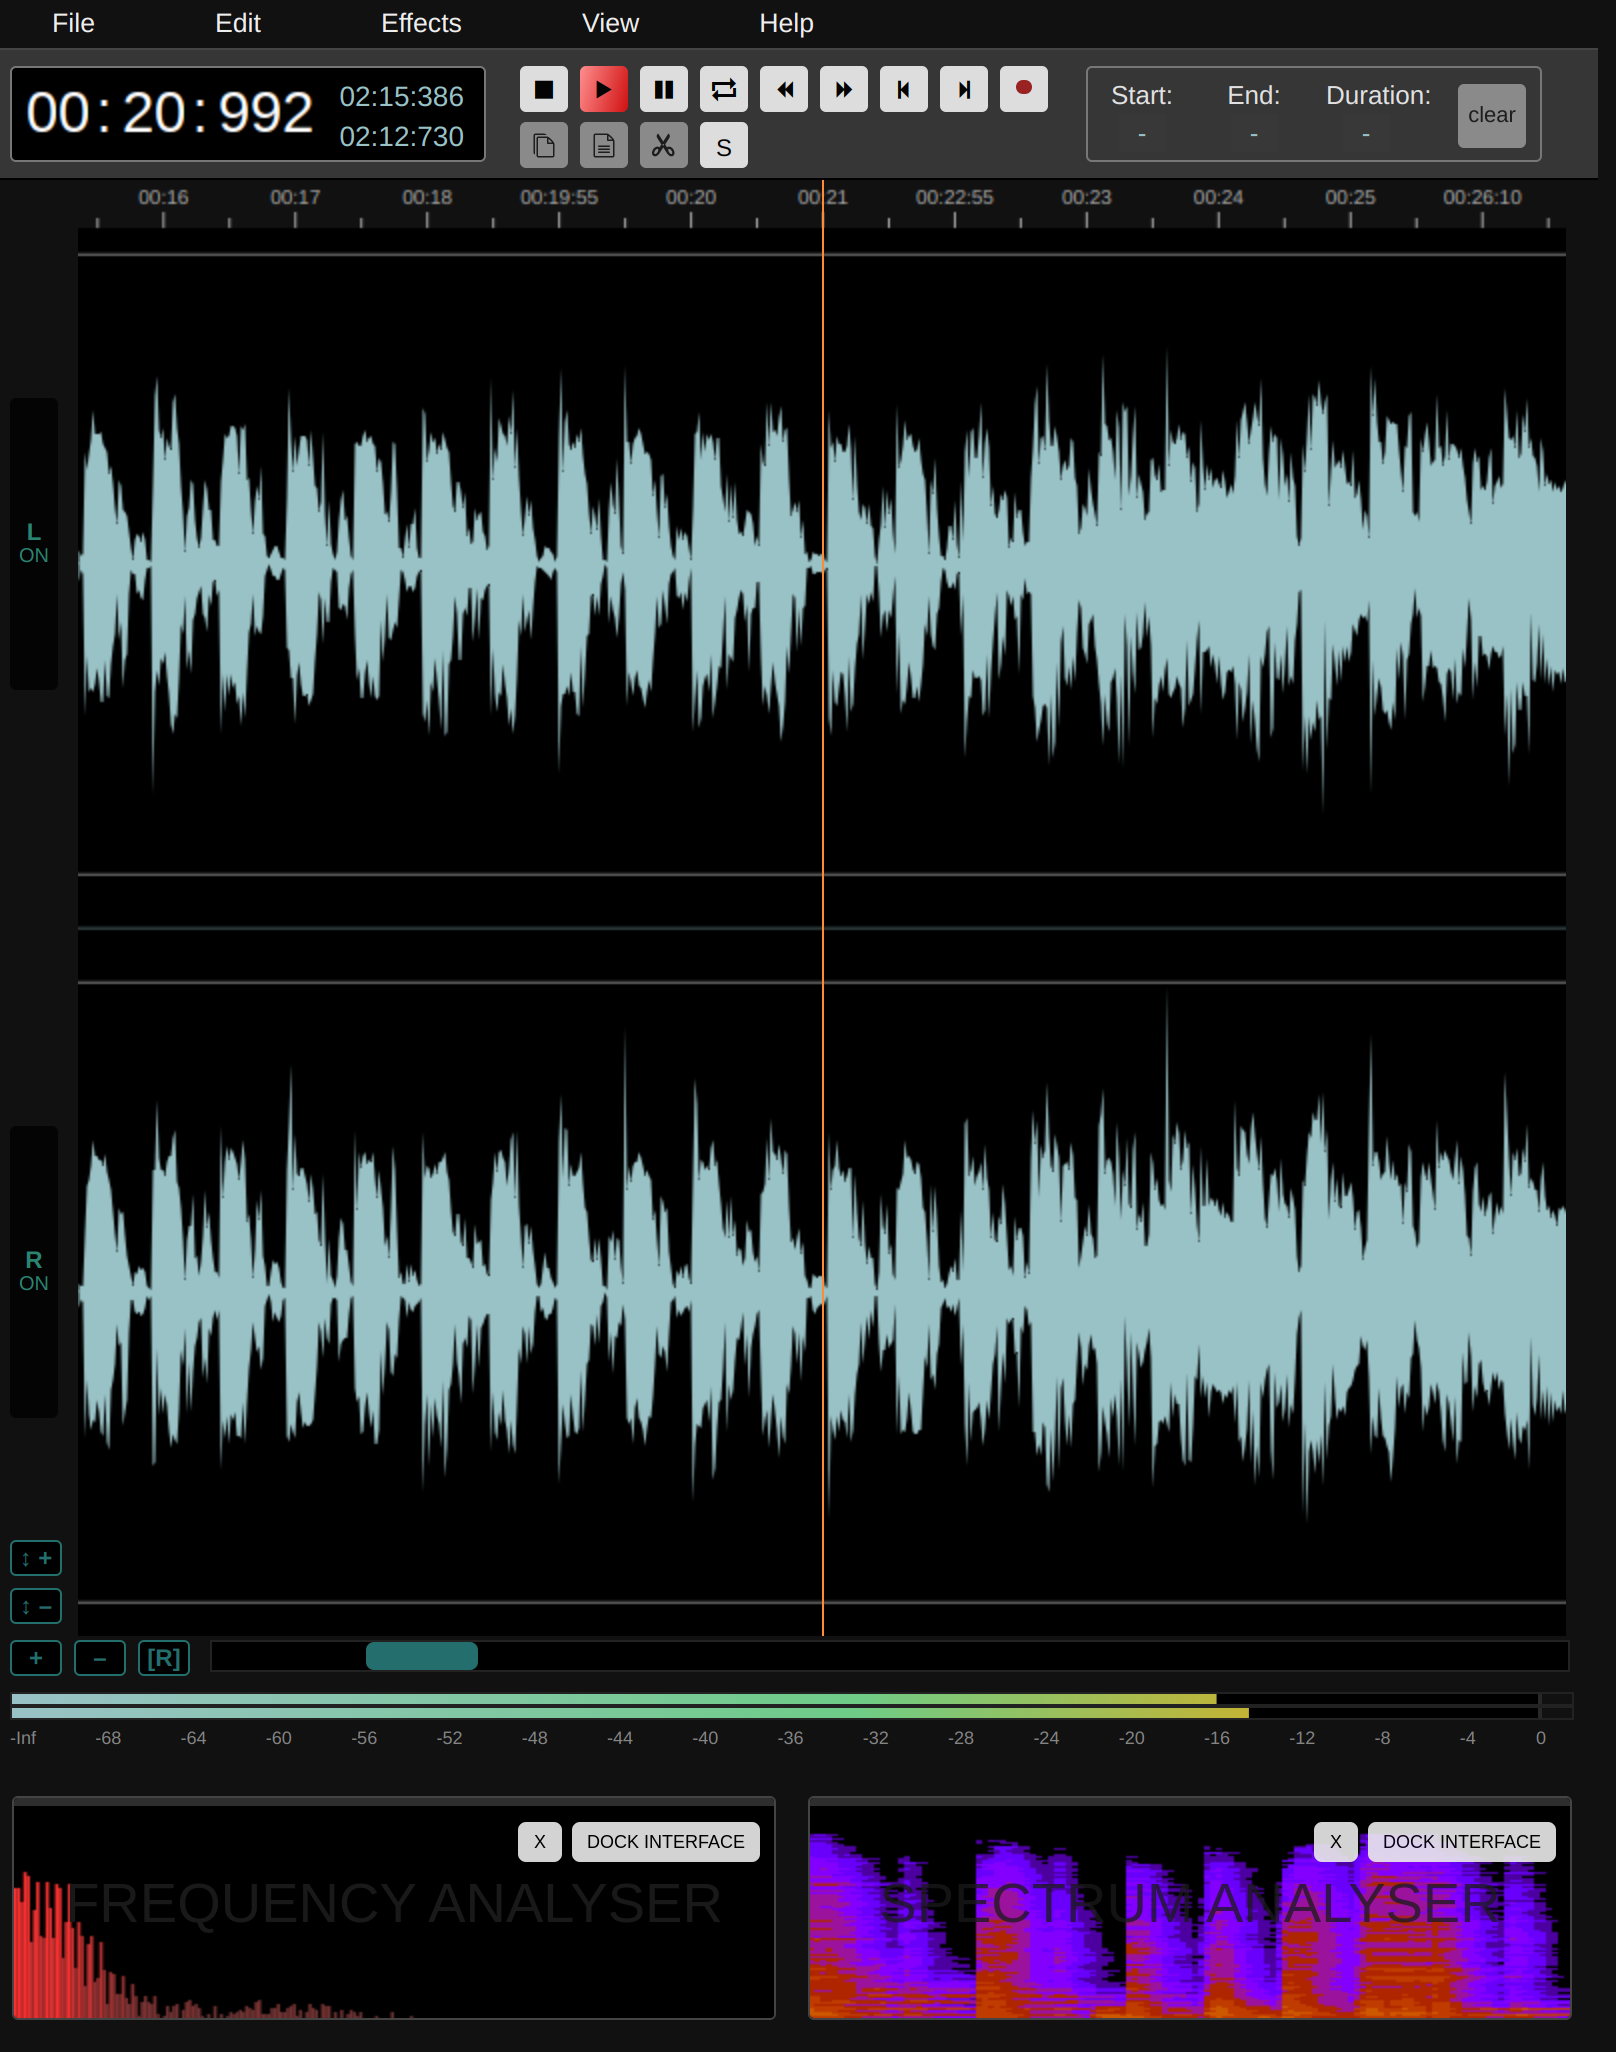Click the current time display 00:20:992
This screenshot has width=1616, height=2052.
(x=170, y=112)
